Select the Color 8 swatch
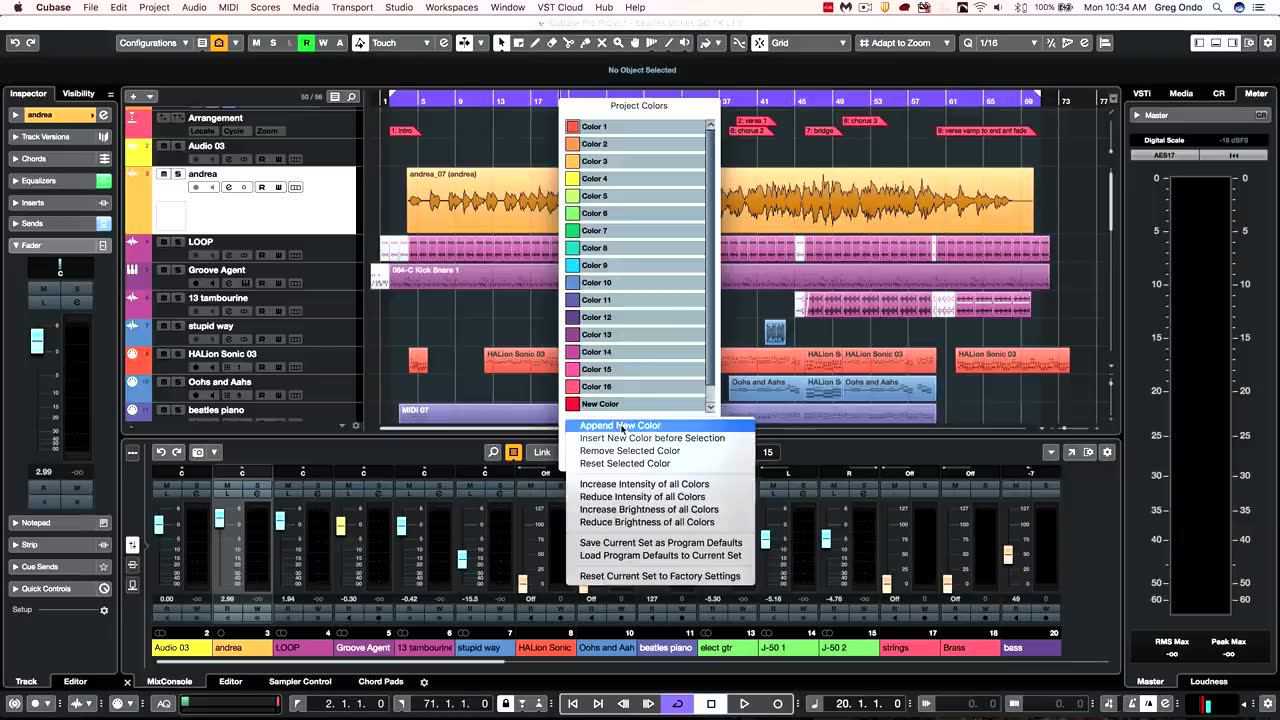The width and height of the screenshot is (1280, 720). 573,248
